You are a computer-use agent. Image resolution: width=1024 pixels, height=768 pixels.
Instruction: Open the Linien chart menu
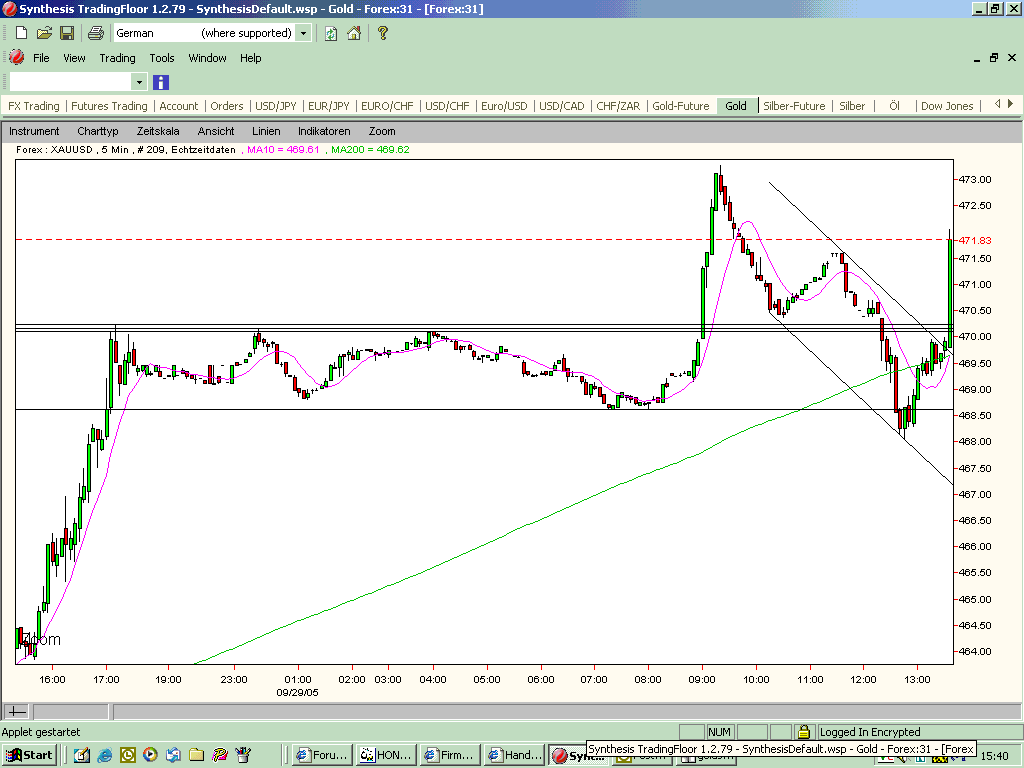pyautogui.click(x=266, y=131)
